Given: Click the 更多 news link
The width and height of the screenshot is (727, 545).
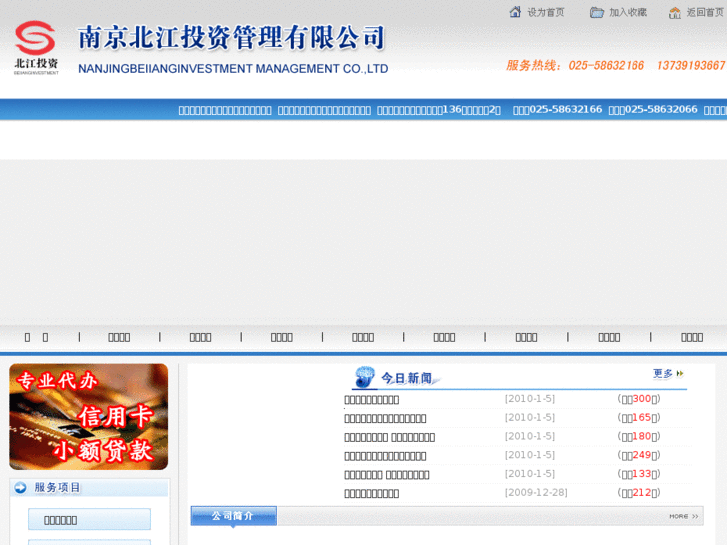Looking at the screenshot, I should [663, 373].
